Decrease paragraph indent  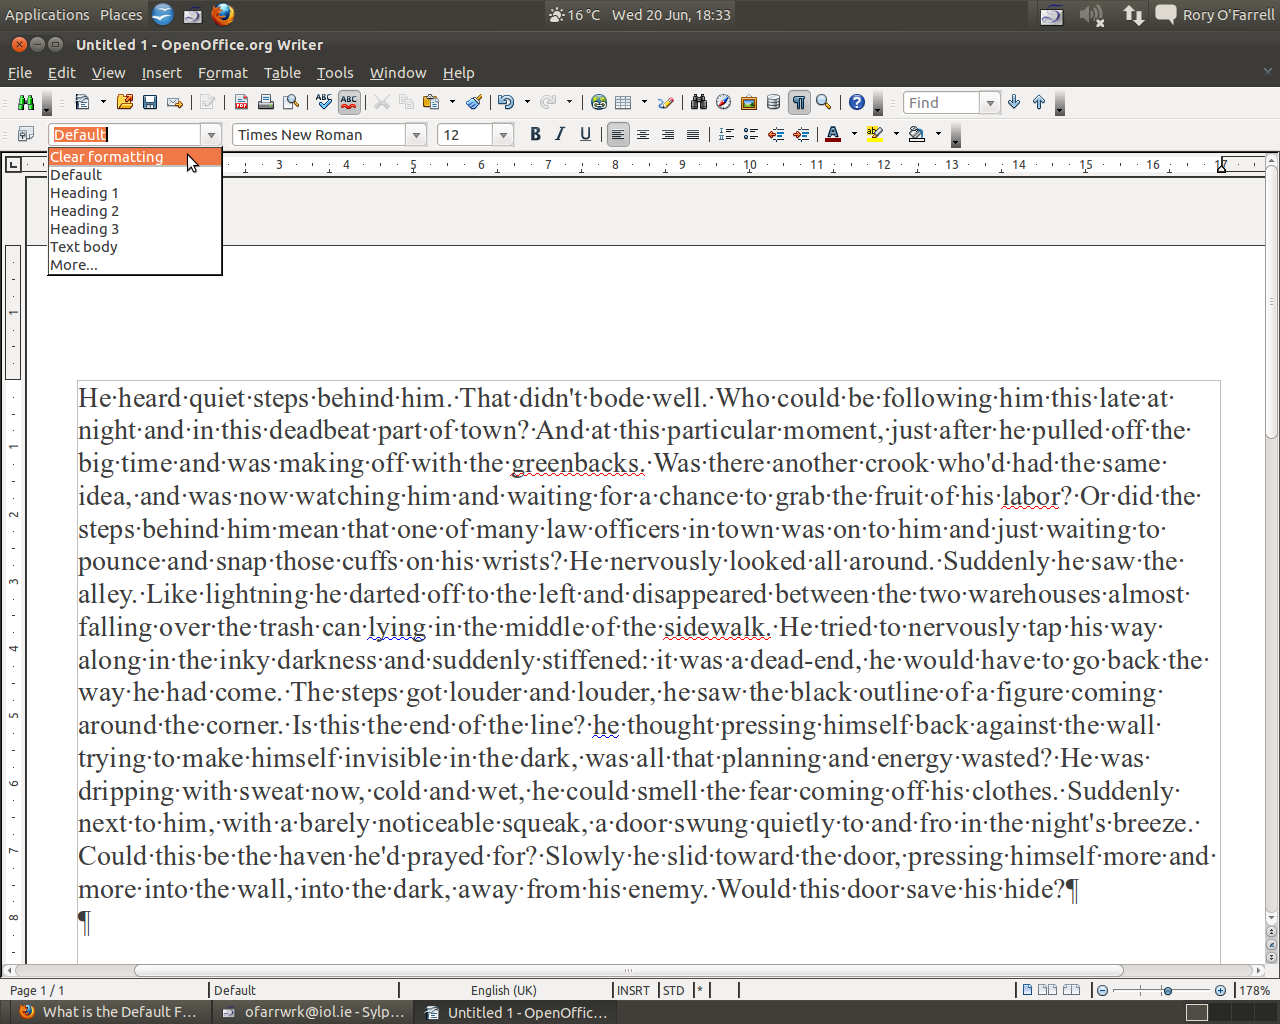pos(776,134)
